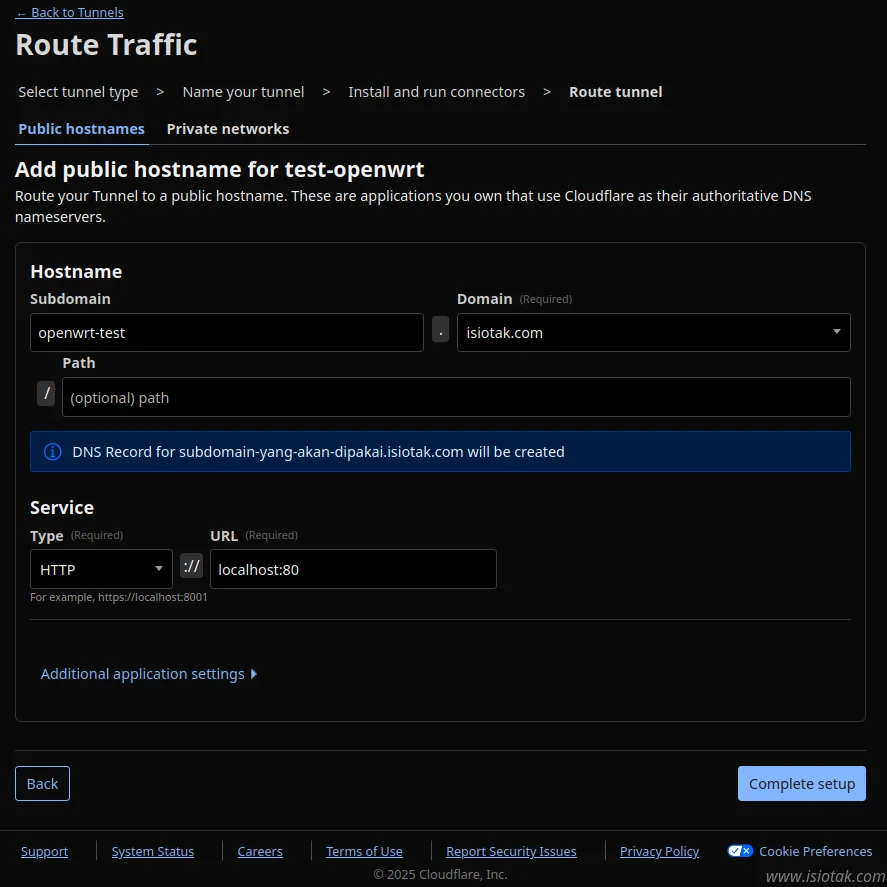This screenshot has width=887, height=887.
Task: Focus the URL field with localhost:80
Action: tap(353, 569)
